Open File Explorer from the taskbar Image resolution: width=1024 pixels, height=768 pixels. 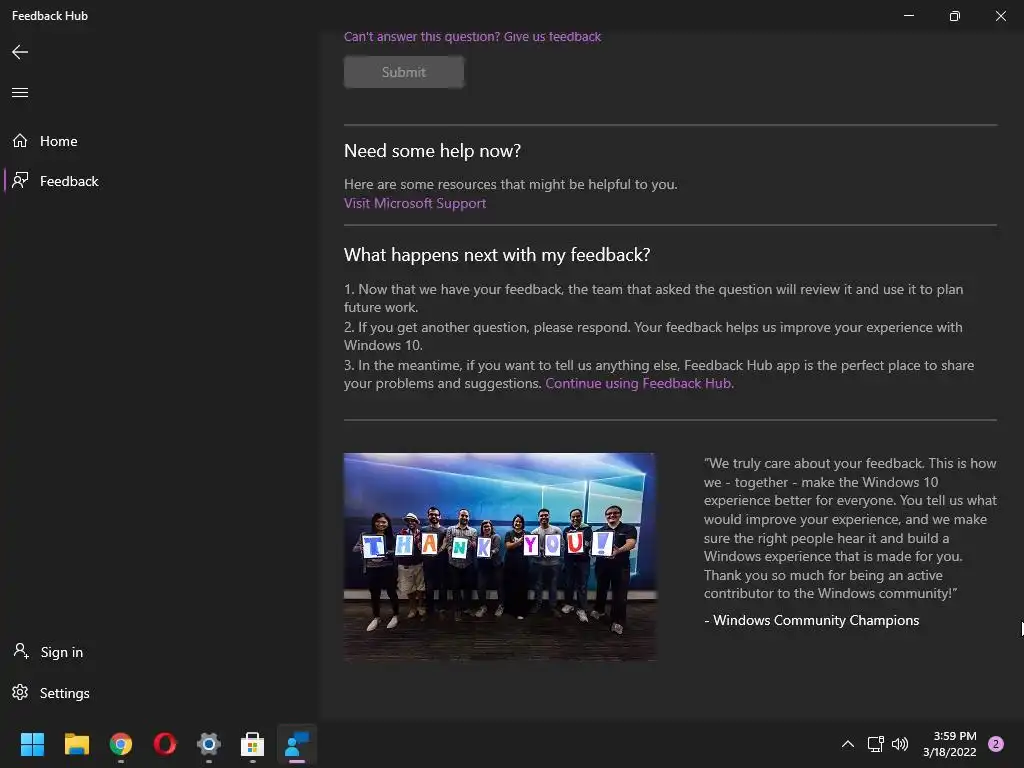click(x=76, y=744)
